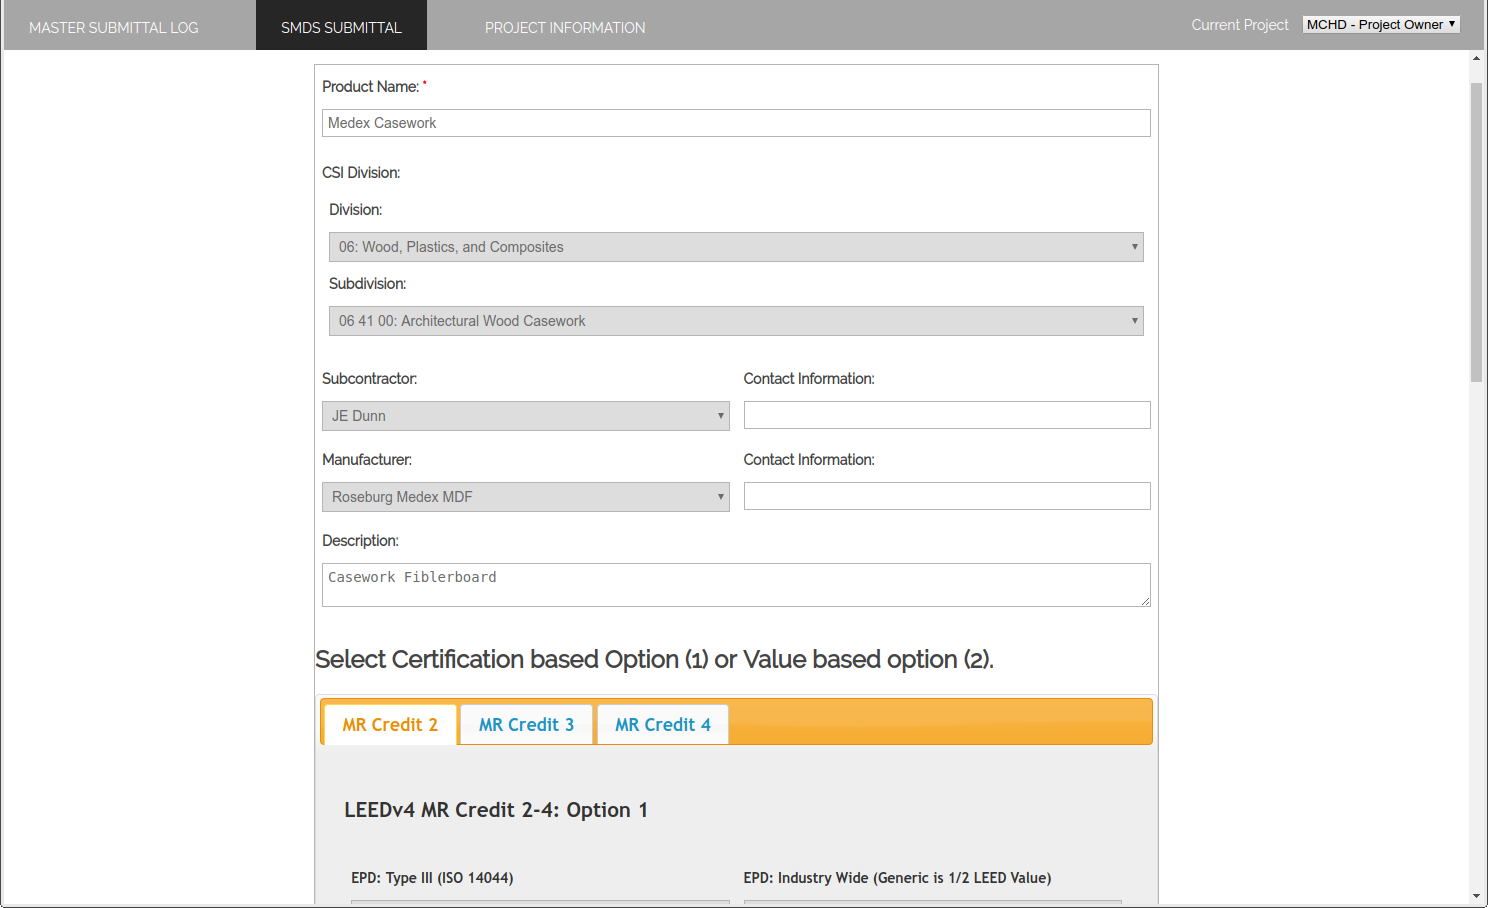Switch to the SMDS Submittal tab
The width and height of the screenshot is (1488, 908).
(x=341, y=27)
